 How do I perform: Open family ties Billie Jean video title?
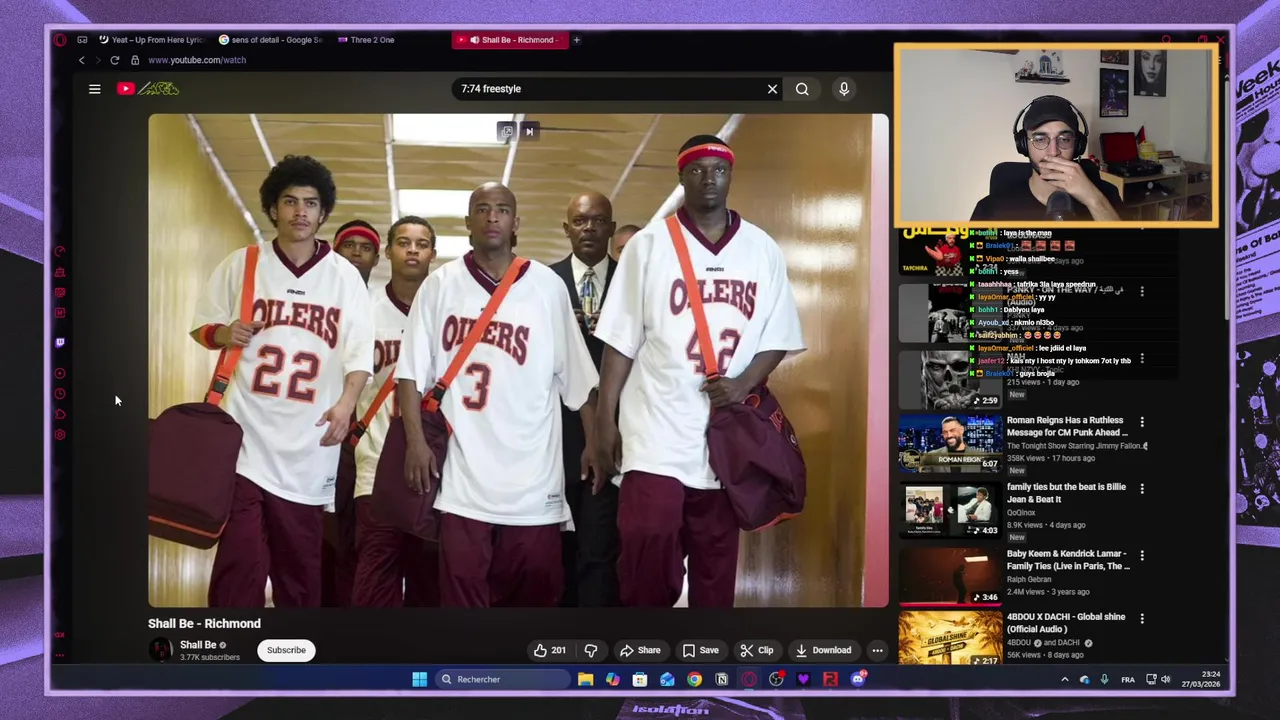(x=1066, y=493)
